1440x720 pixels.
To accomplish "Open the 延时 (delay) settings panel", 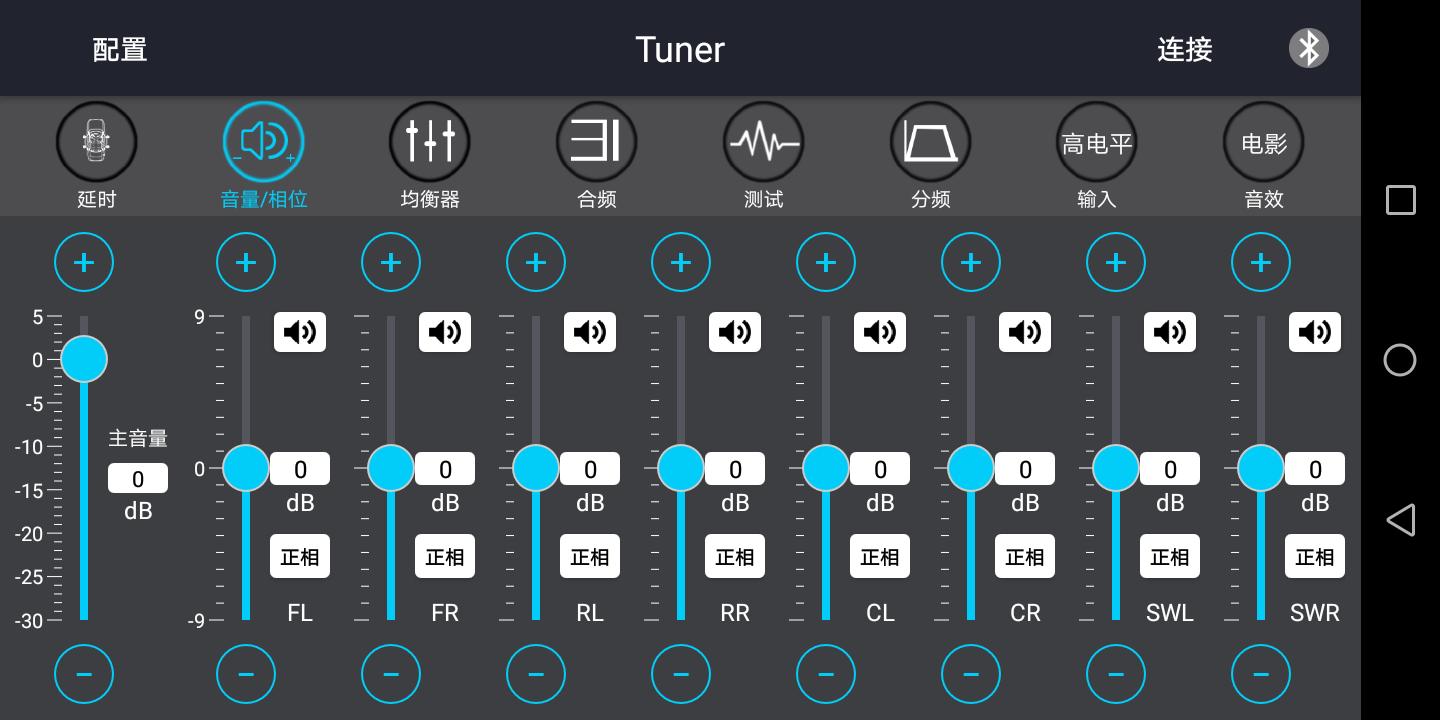I will tap(96, 155).
